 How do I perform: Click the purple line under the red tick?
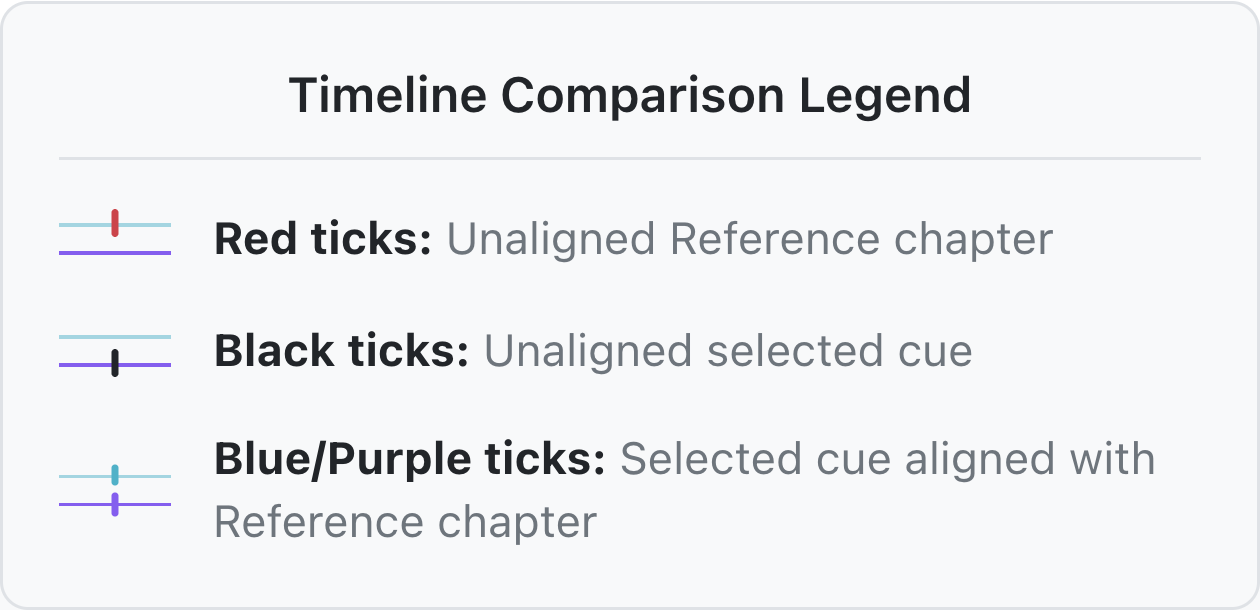click(x=115, y=253)
